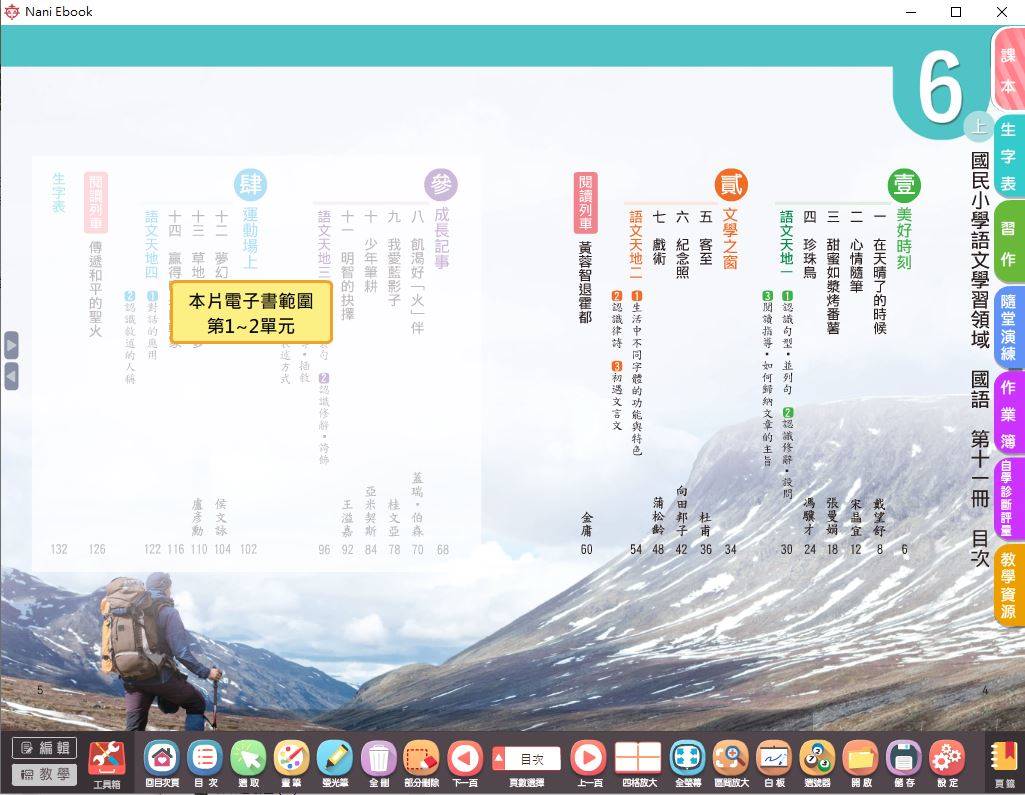Select the 選取 pointer tool
This screenshot has width=1025, height=795.
click(248, 763)
